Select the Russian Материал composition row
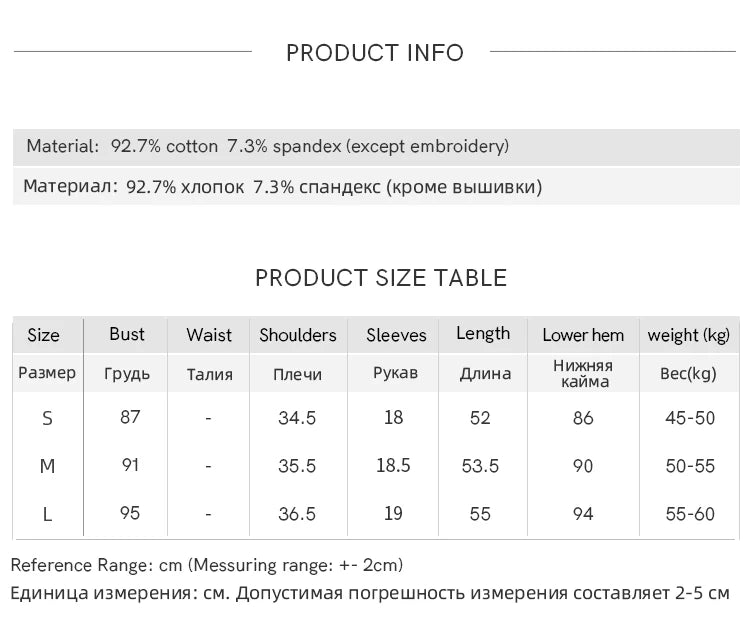The image size is (750, 630). coord(376,187)
